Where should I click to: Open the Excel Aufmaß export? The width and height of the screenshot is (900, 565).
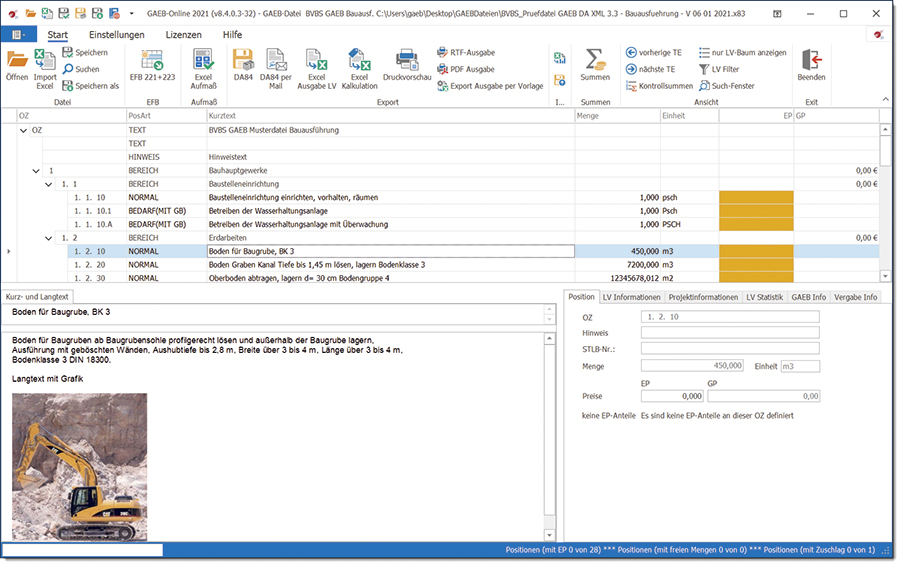coord(203,60)
